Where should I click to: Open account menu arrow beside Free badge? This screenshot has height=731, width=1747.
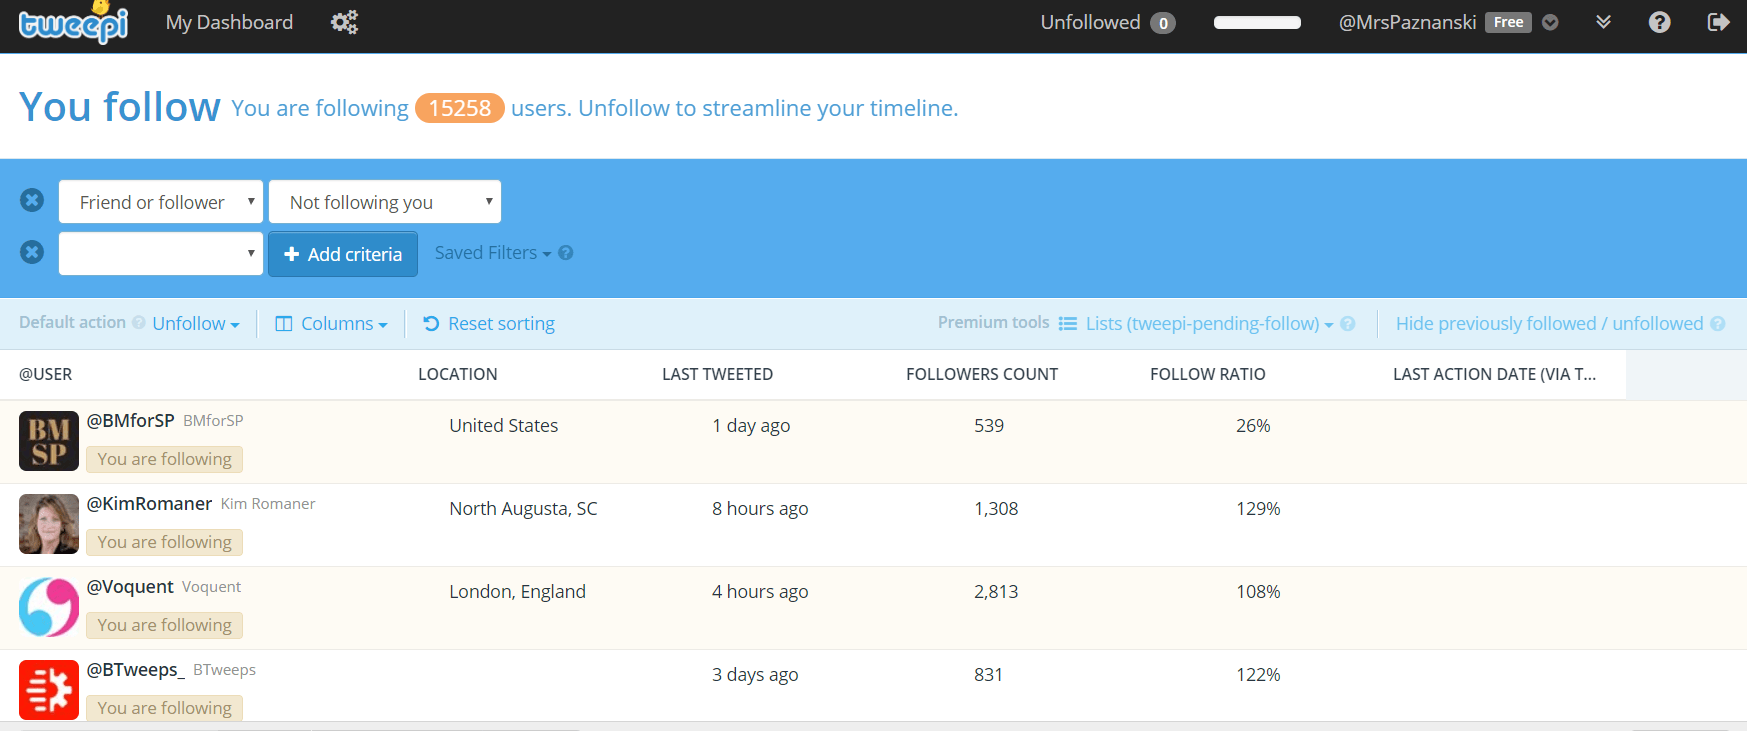point(1550,22)
